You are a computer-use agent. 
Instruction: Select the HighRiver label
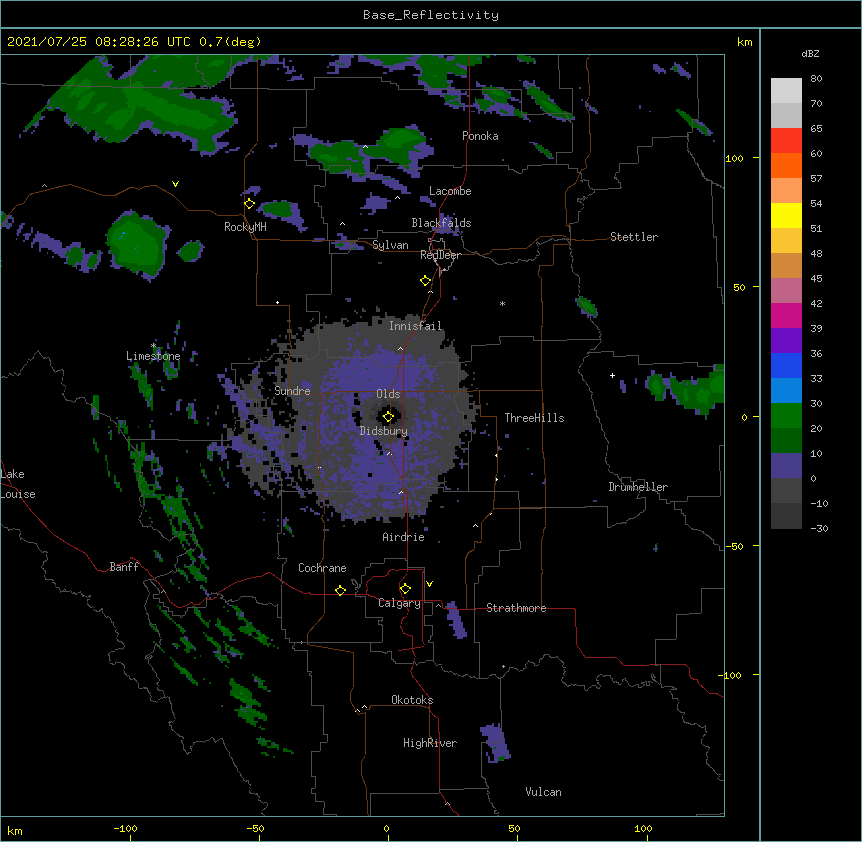430,743
